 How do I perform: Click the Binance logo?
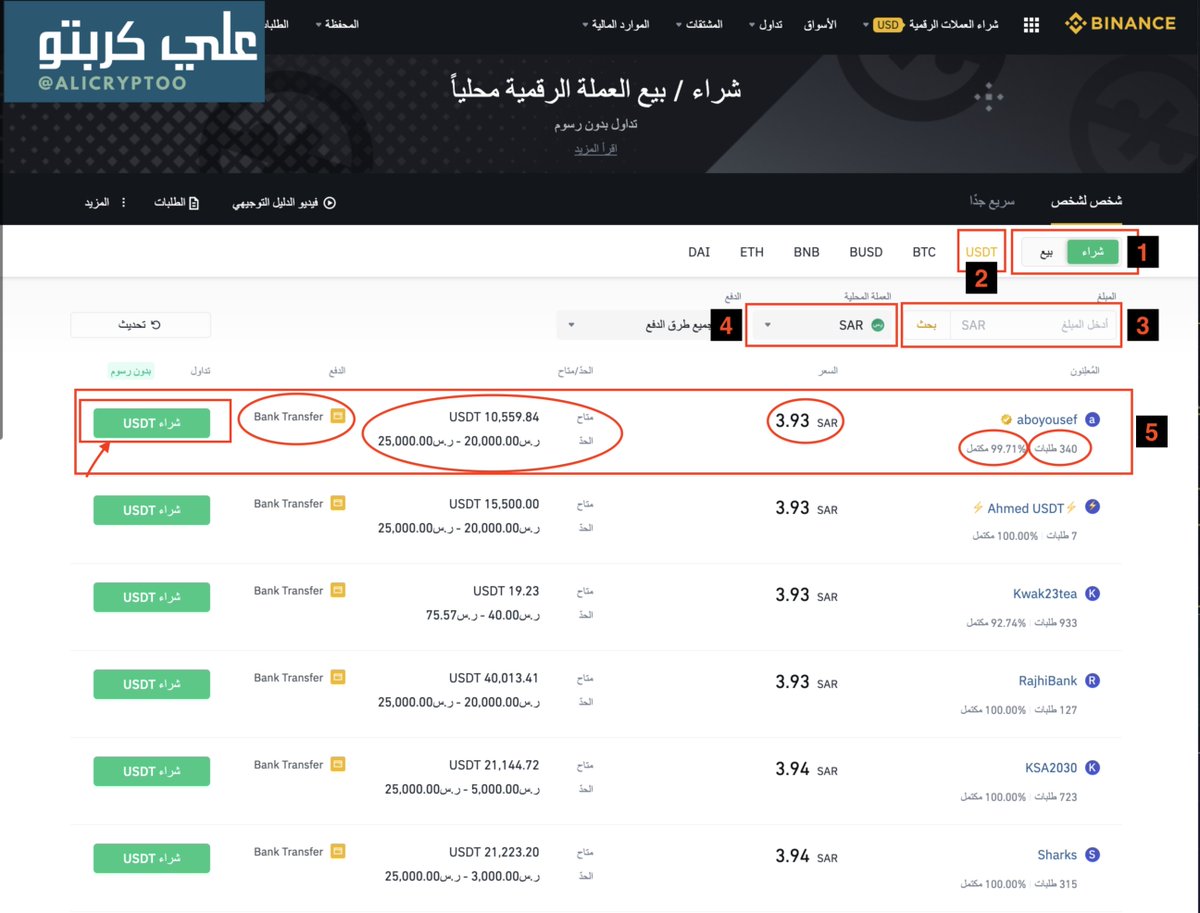coord(1120,23)
